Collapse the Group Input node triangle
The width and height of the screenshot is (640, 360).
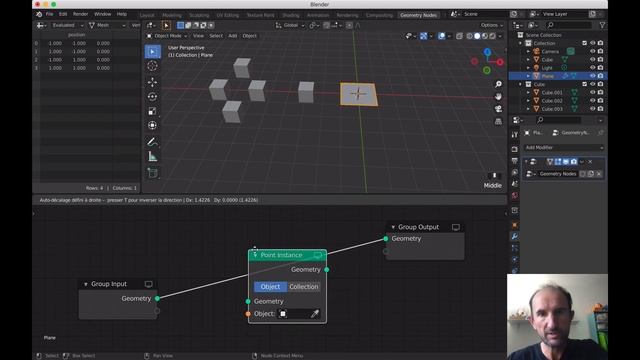(86, 284)
